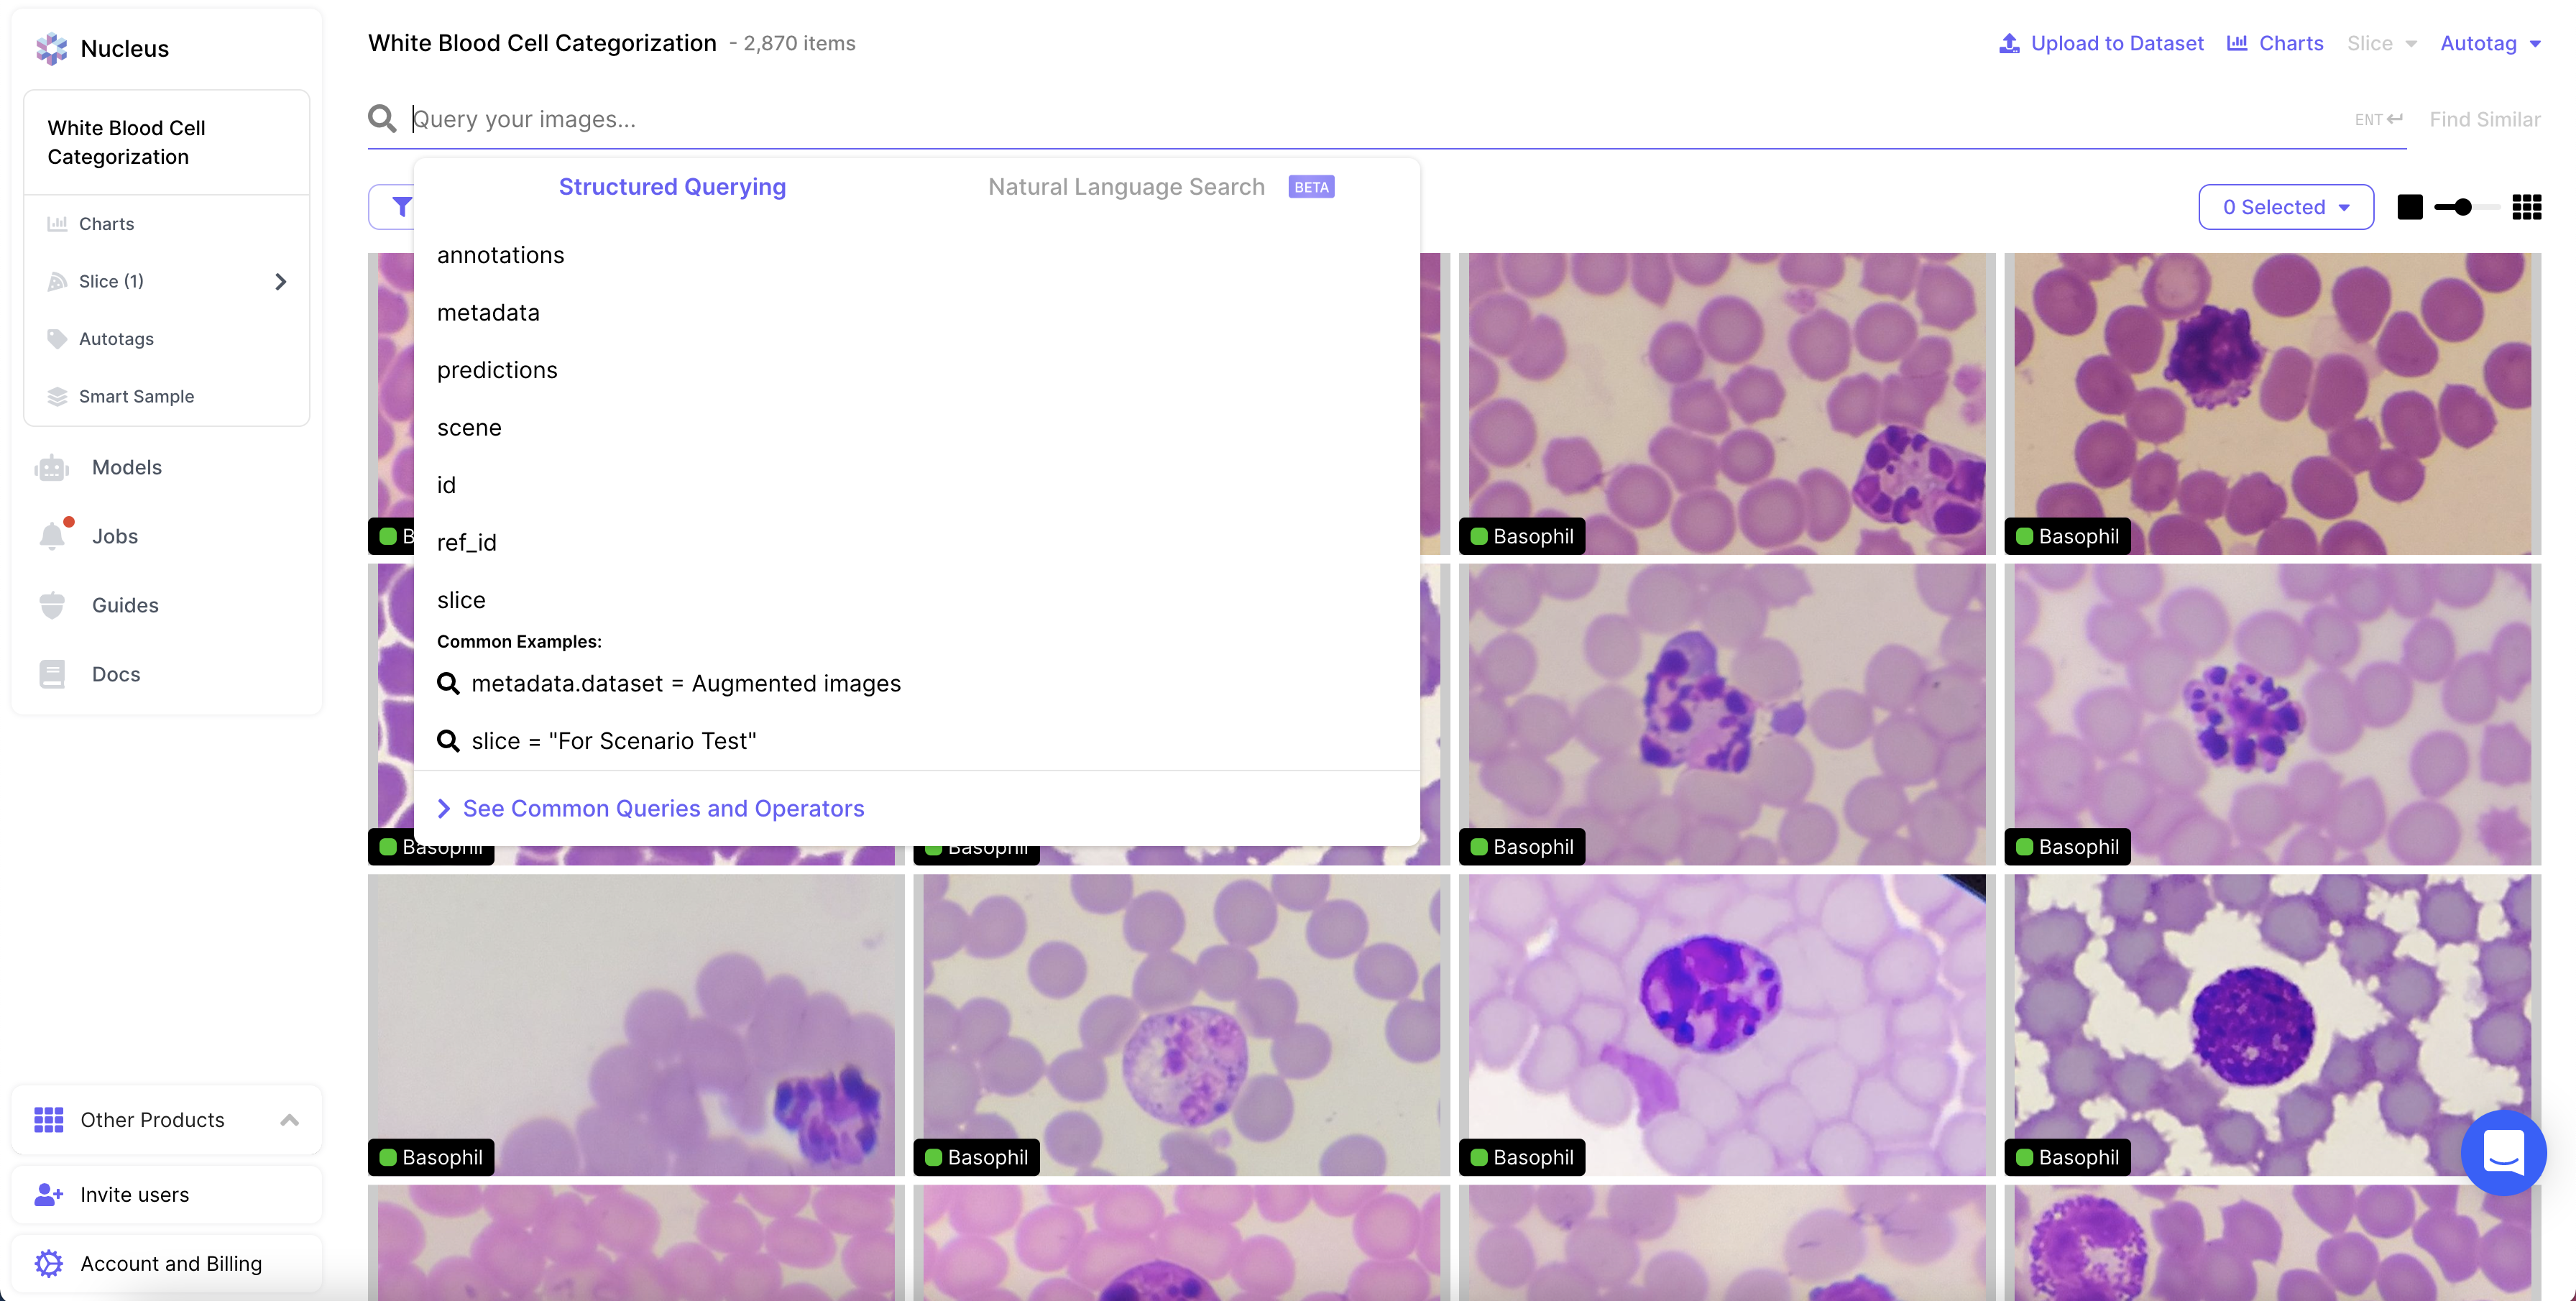Switch to Natural Language Search tab
Screen dimensions: 2576x1301
point(1126,187)
